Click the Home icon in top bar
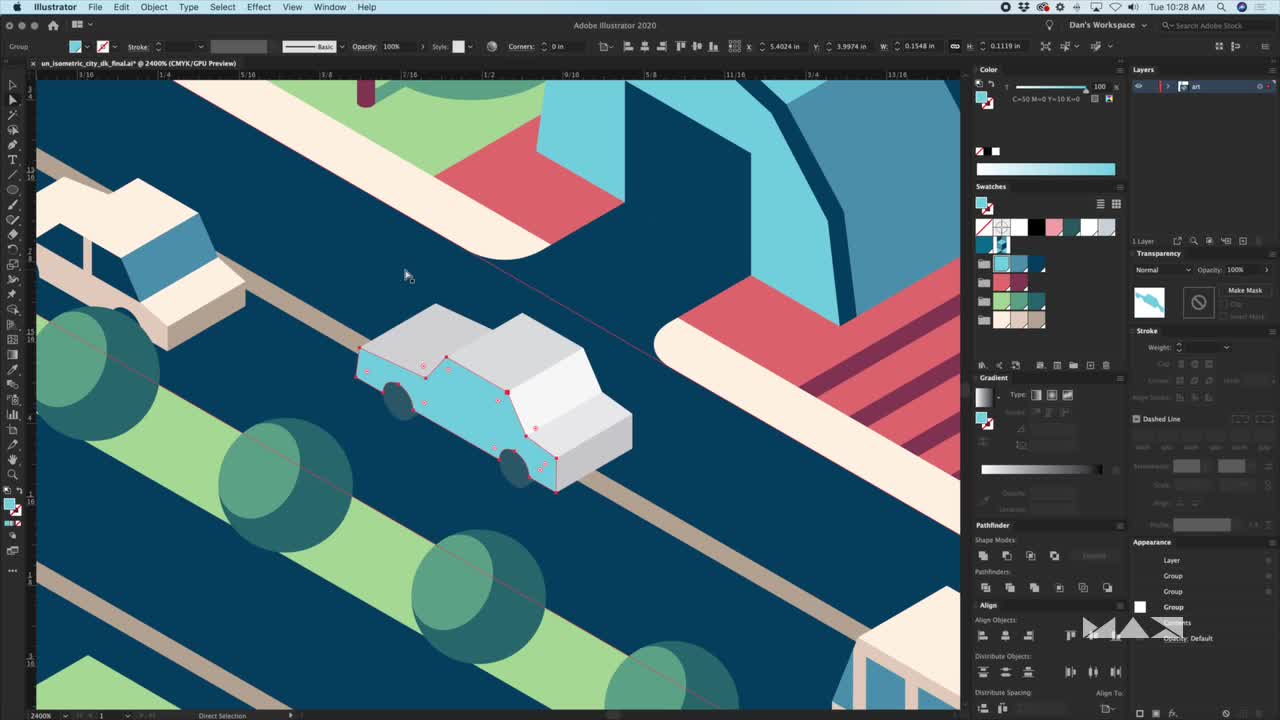Viewport: 1280px width, 720px height. (x=53, y=25)
